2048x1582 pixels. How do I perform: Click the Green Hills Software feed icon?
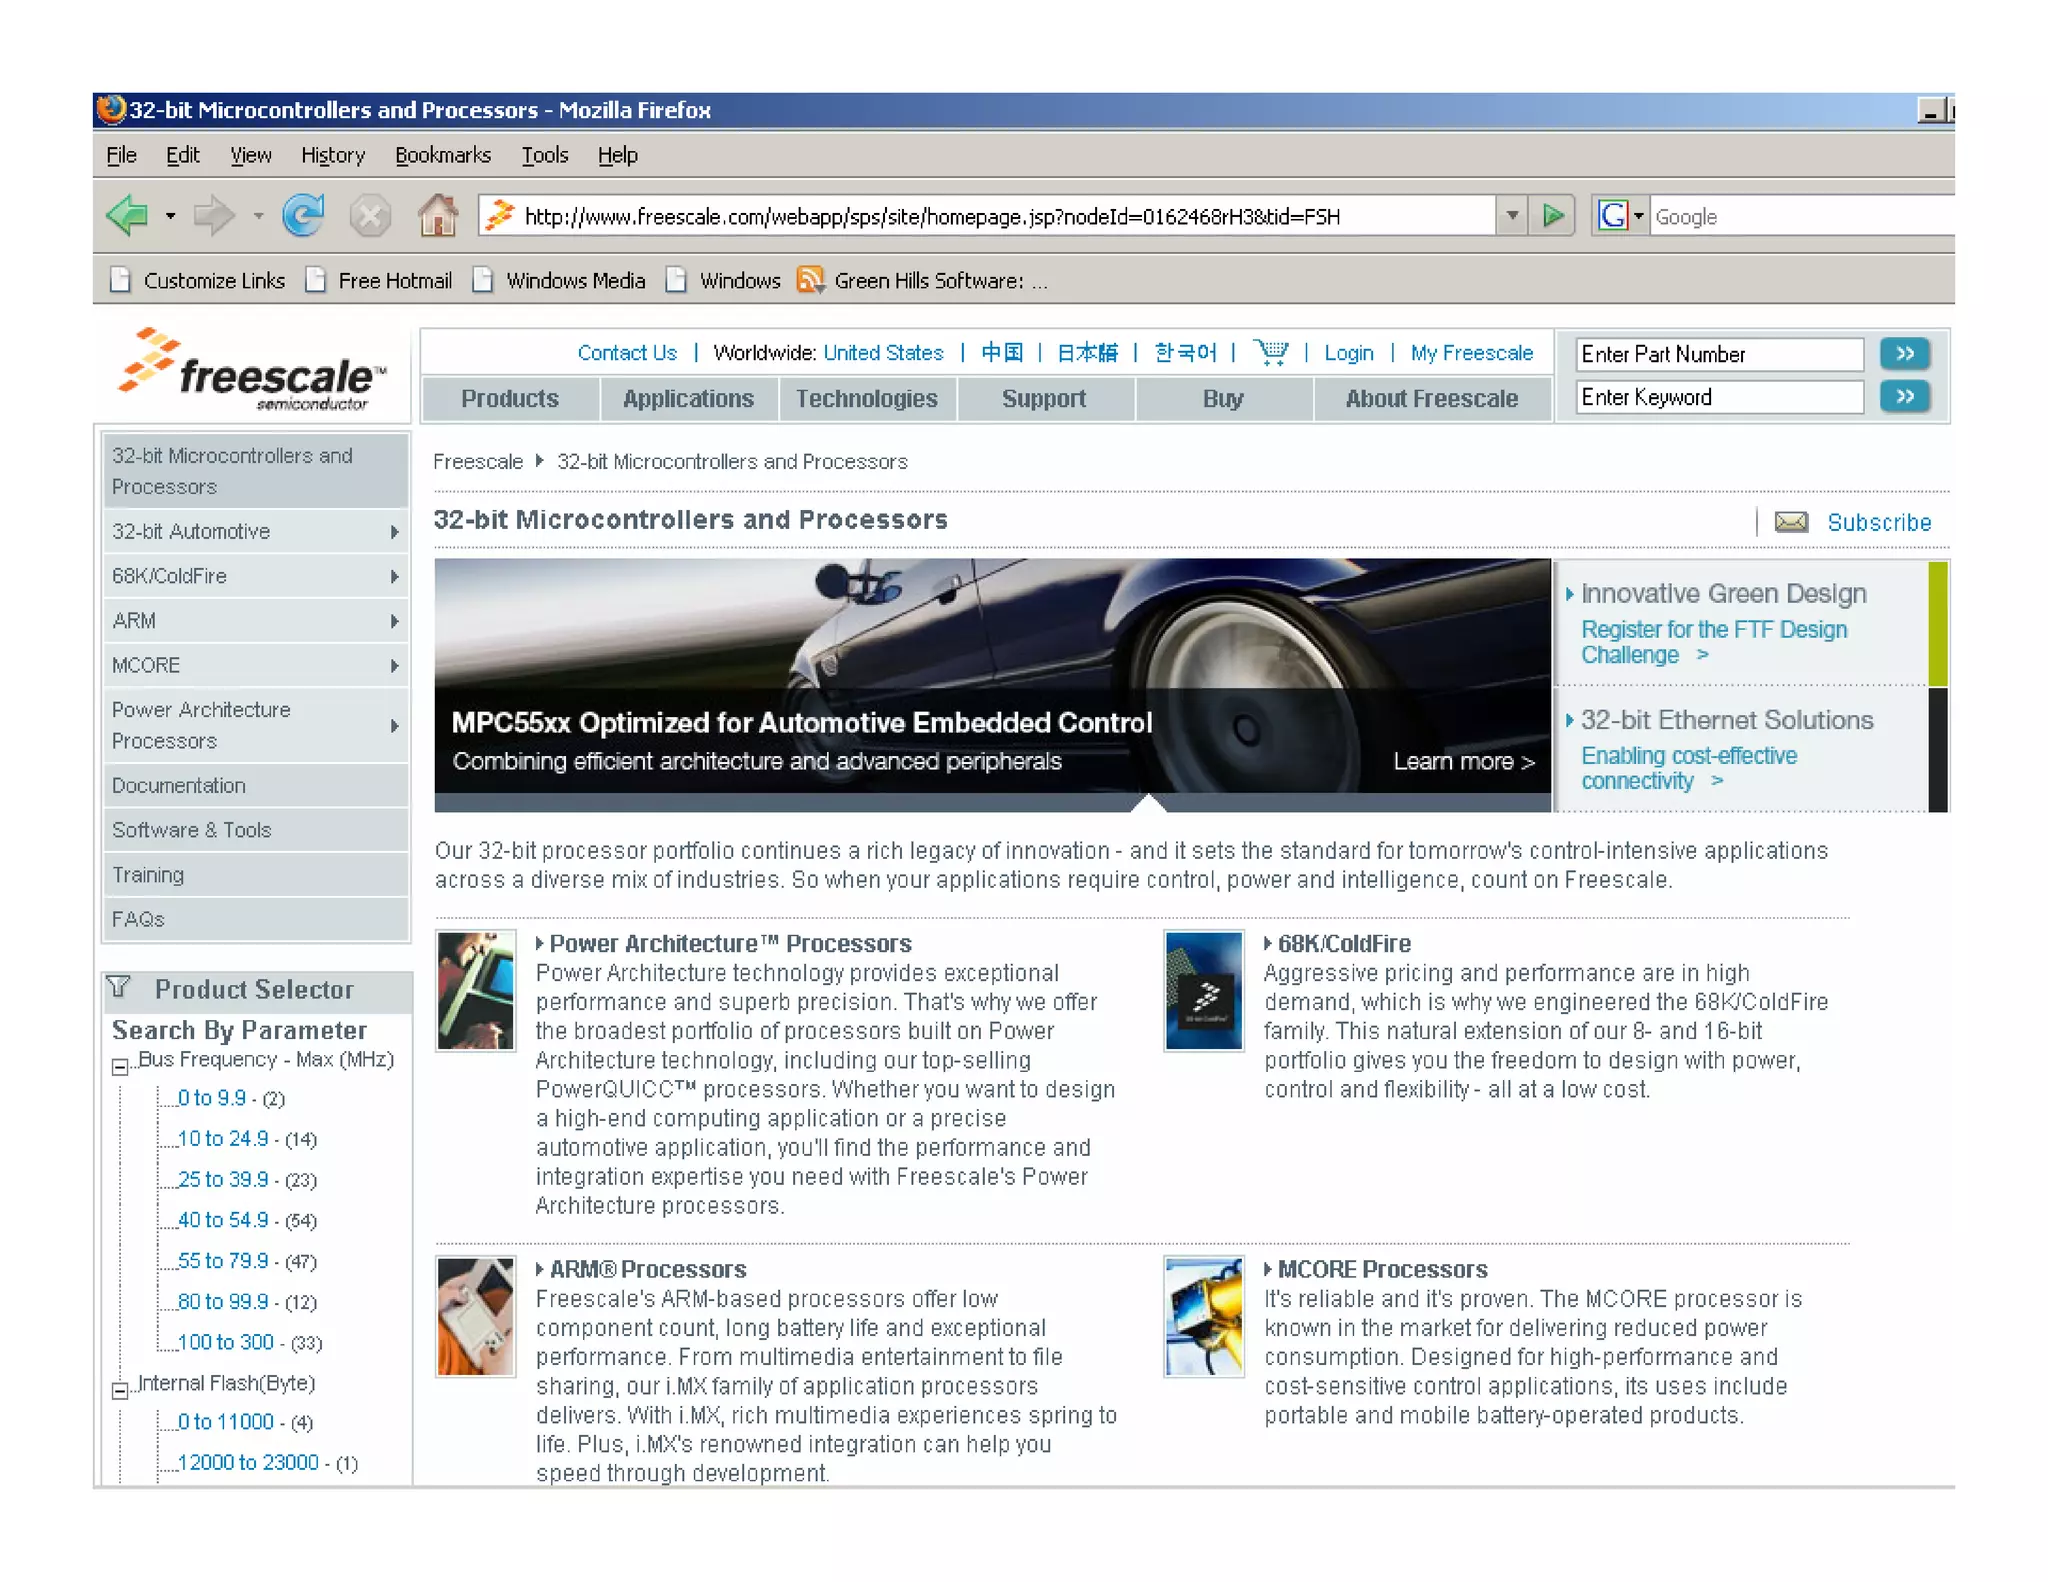[810, 280]
